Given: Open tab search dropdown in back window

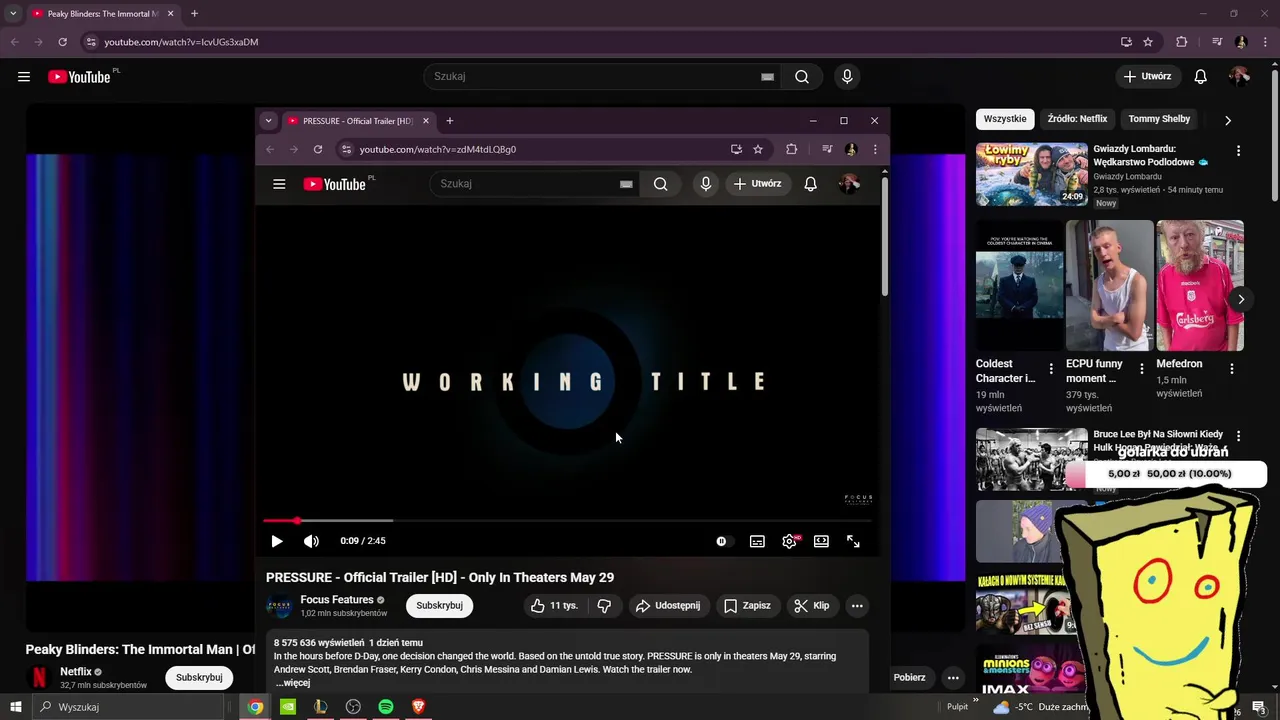Looking at the screenshot, I should point(13,14).
